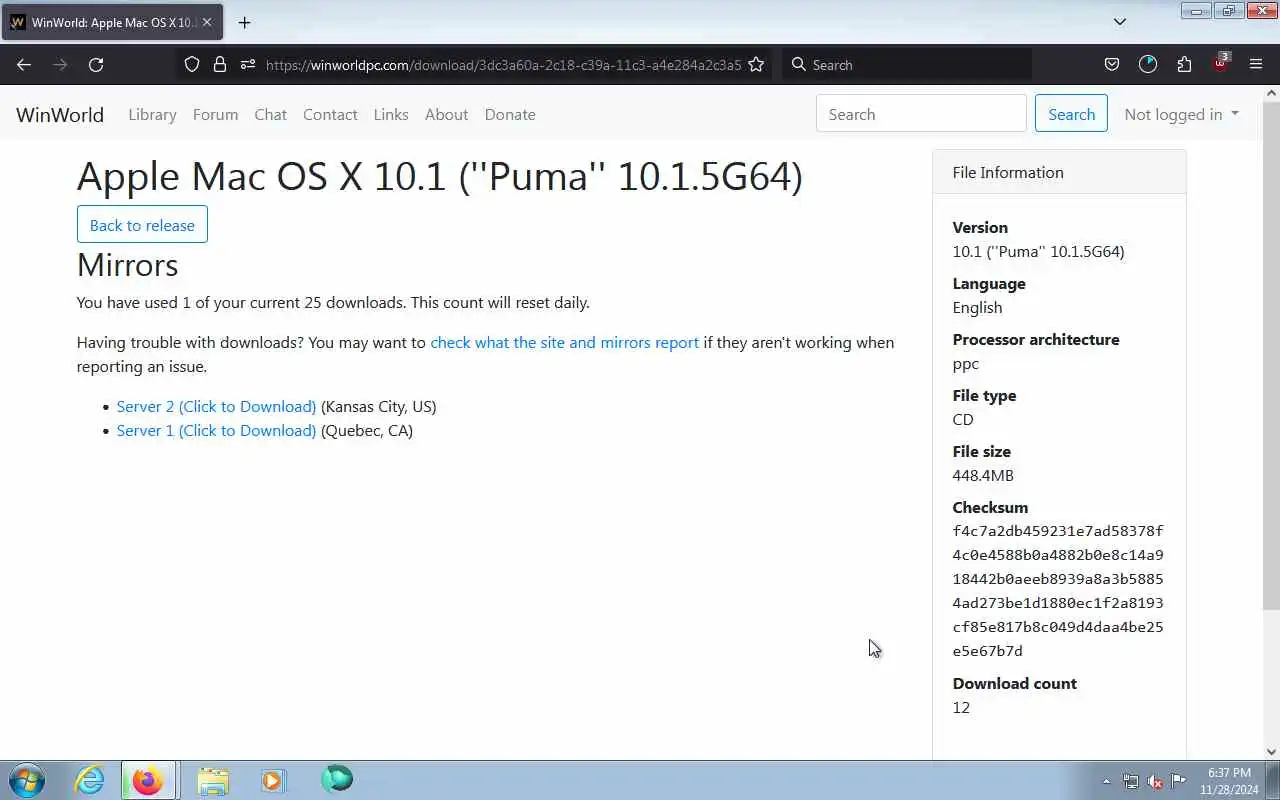The height and width of the screenshot is (800, 1280).
Task: Reload the page with the refresh icon
Action: pos(96,64)
